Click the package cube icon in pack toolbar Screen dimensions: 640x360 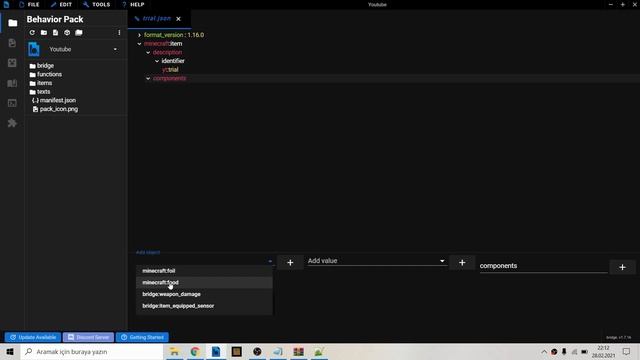67,33
